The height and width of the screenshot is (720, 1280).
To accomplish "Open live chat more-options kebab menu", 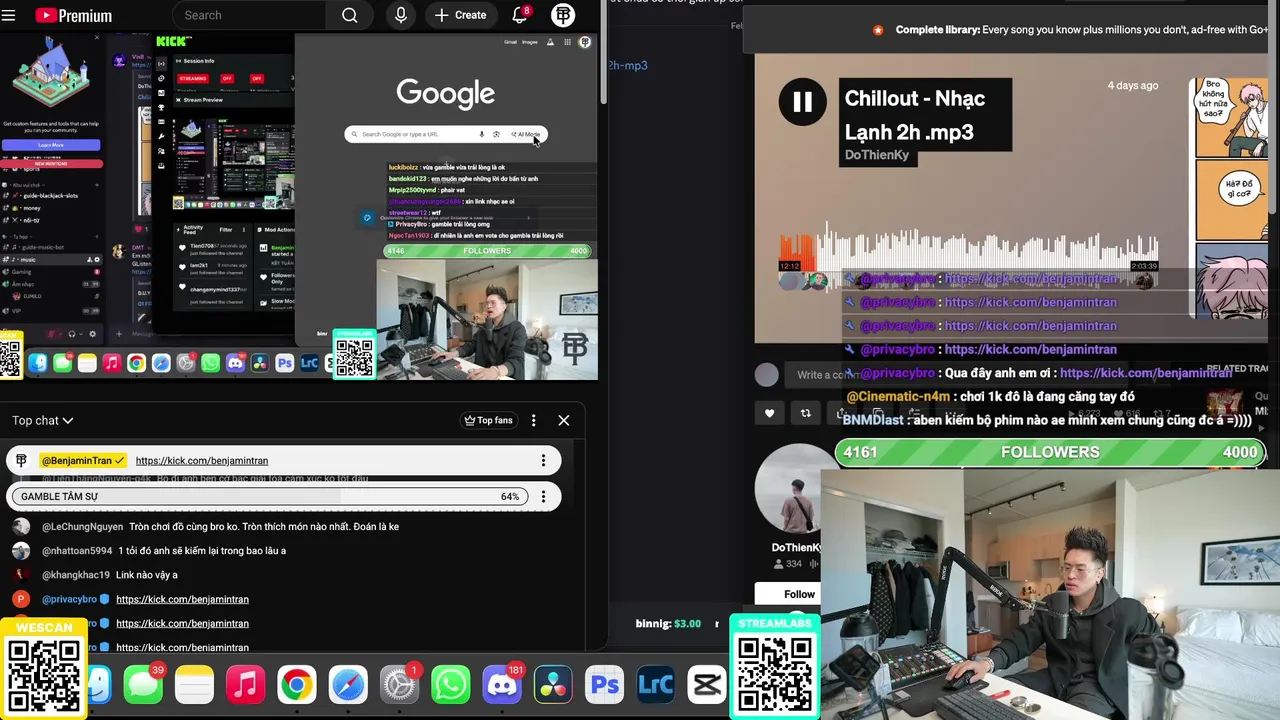I will [533, 421].
